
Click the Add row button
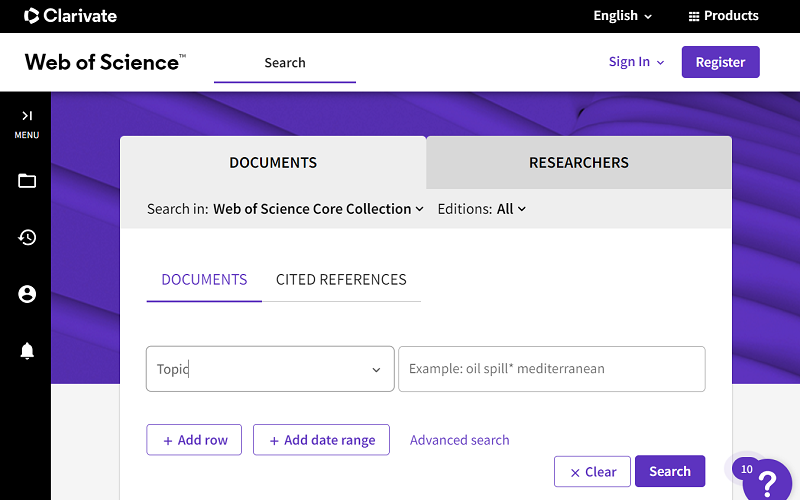[194, 440]
